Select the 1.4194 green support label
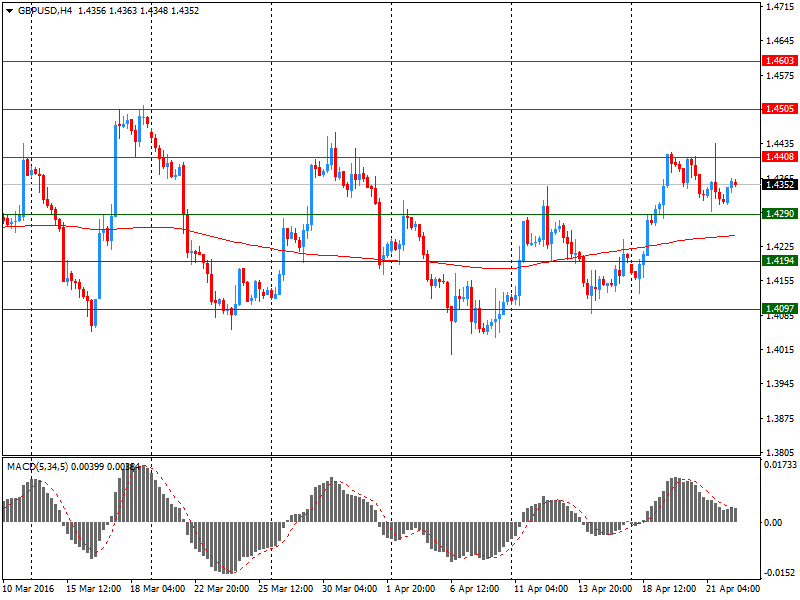Image resolution: width=800 pixels, height=600 pixels. (x=780, y=261)
